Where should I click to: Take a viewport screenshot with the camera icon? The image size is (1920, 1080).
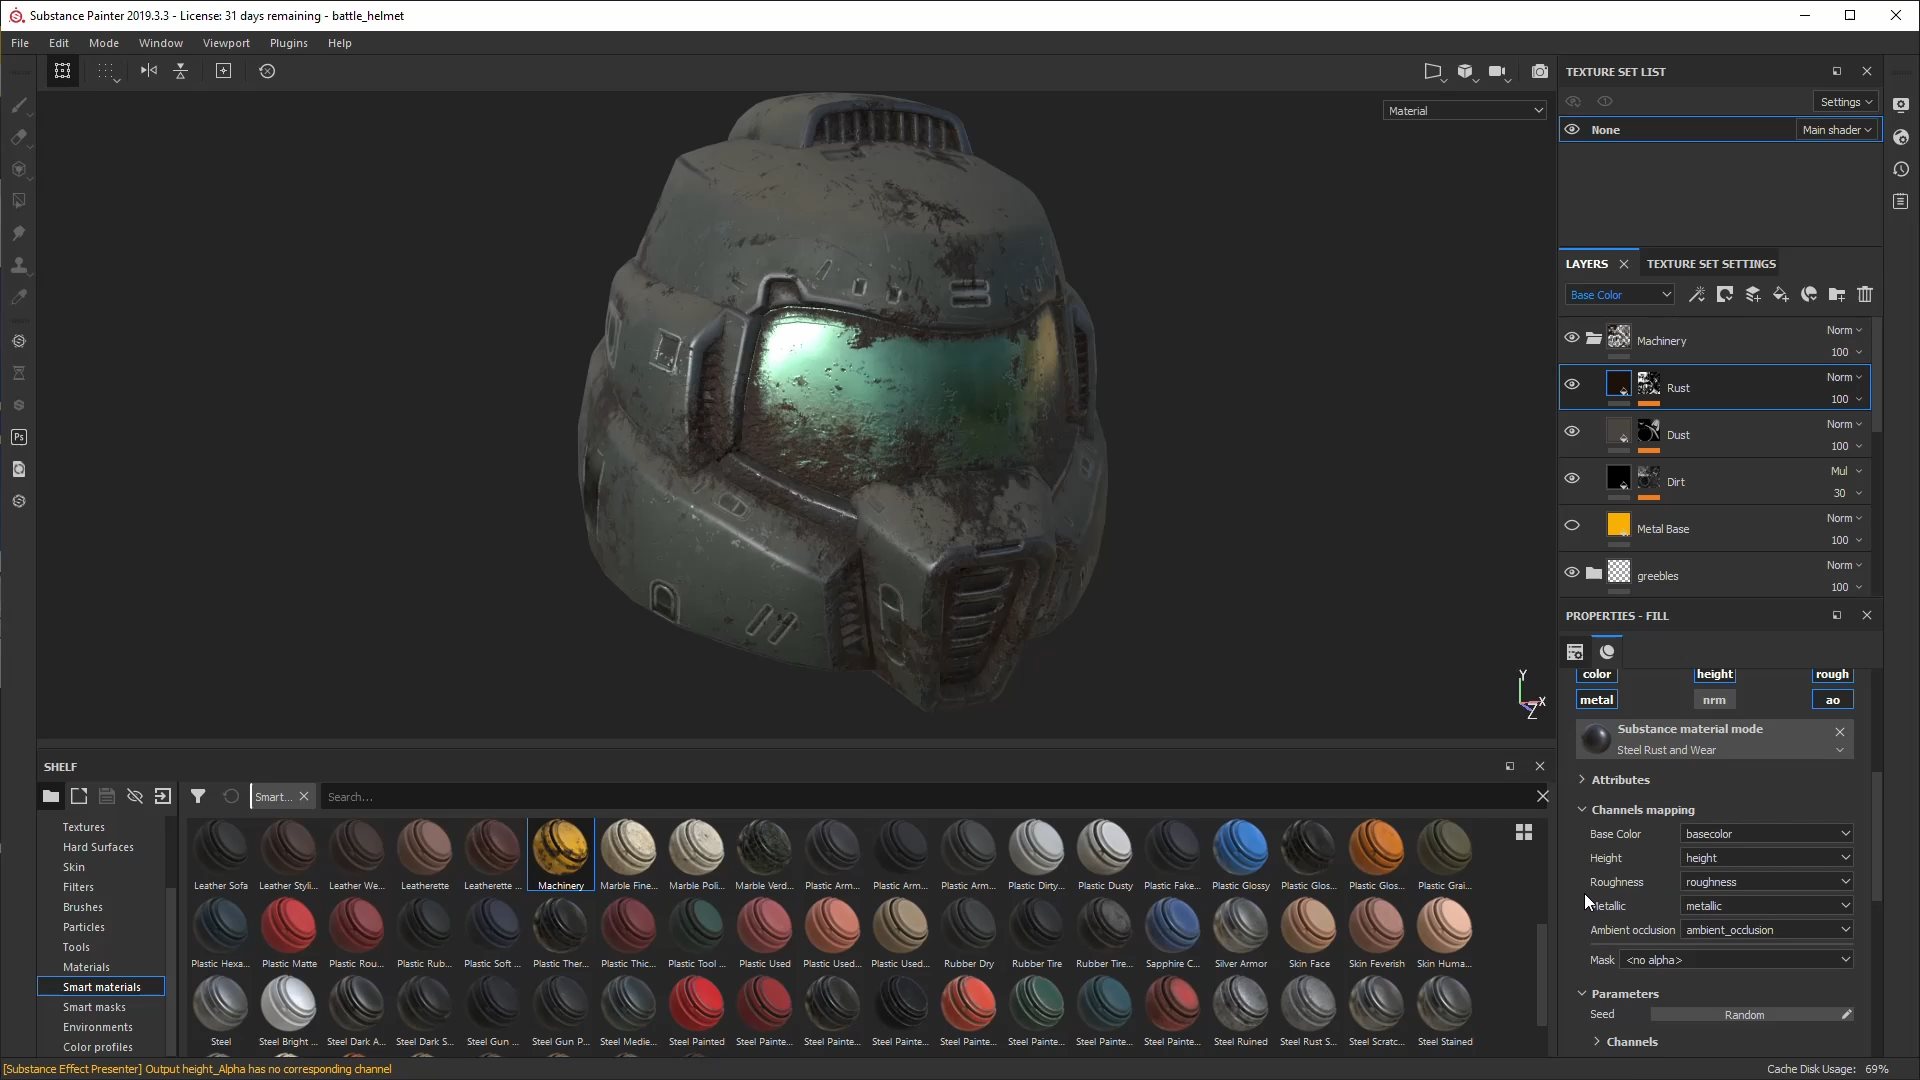1540,71
